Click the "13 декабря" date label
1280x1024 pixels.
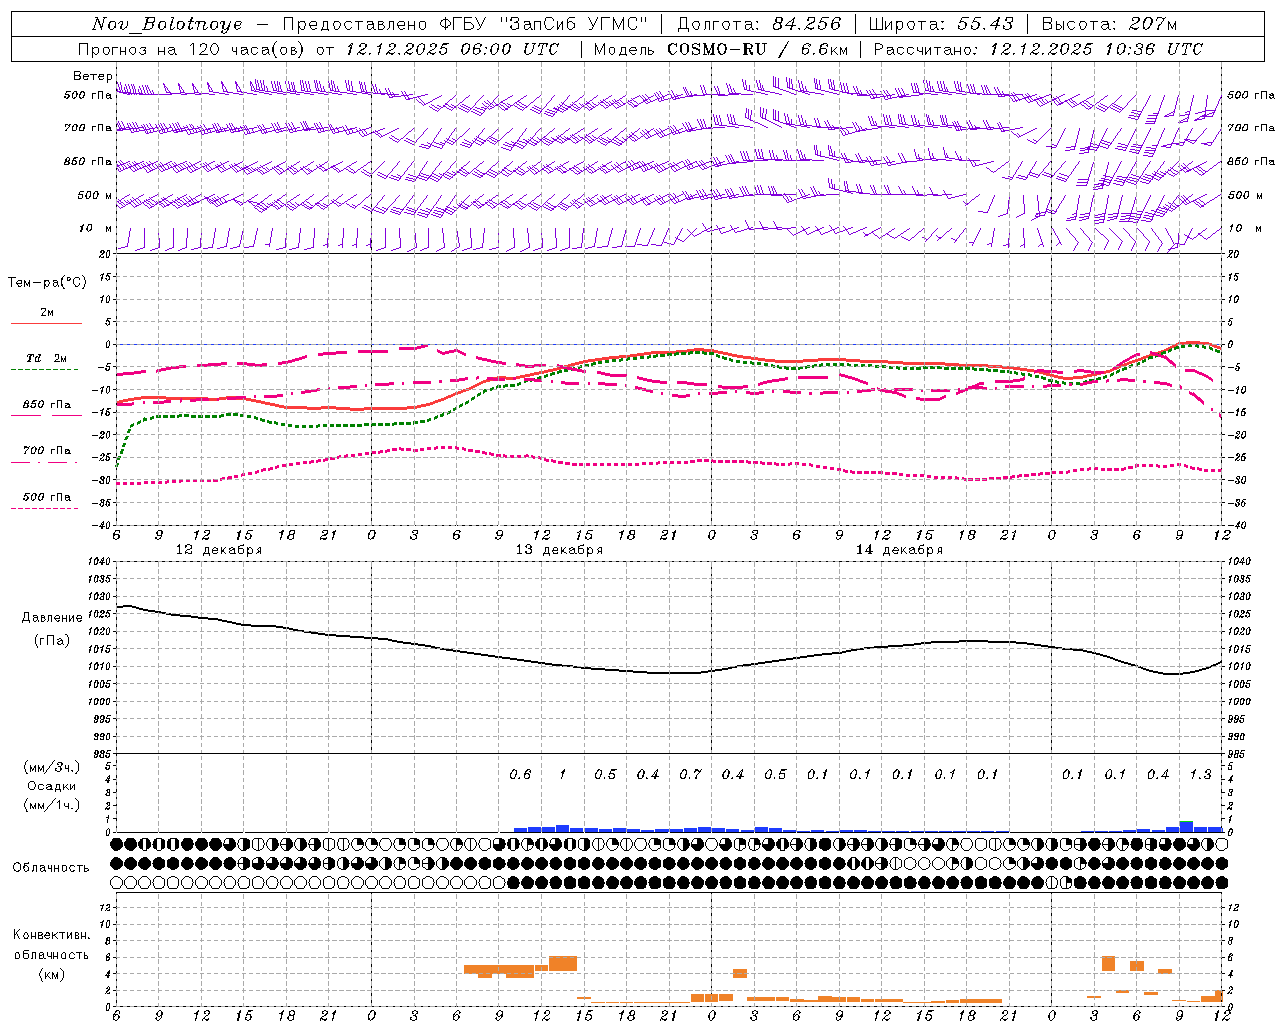click(x=559, y=550)
